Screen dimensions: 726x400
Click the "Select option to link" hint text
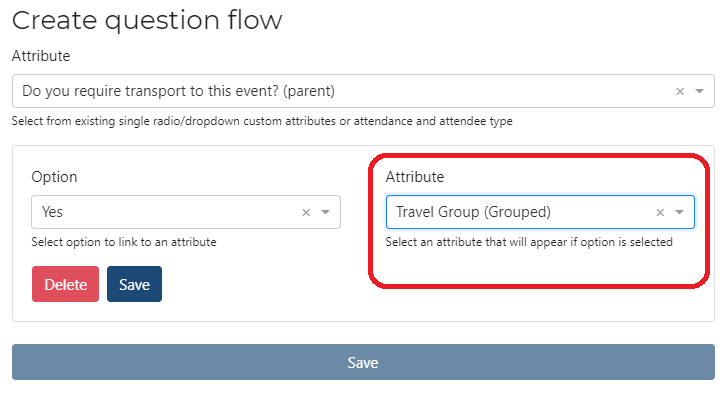coord(124,241)
